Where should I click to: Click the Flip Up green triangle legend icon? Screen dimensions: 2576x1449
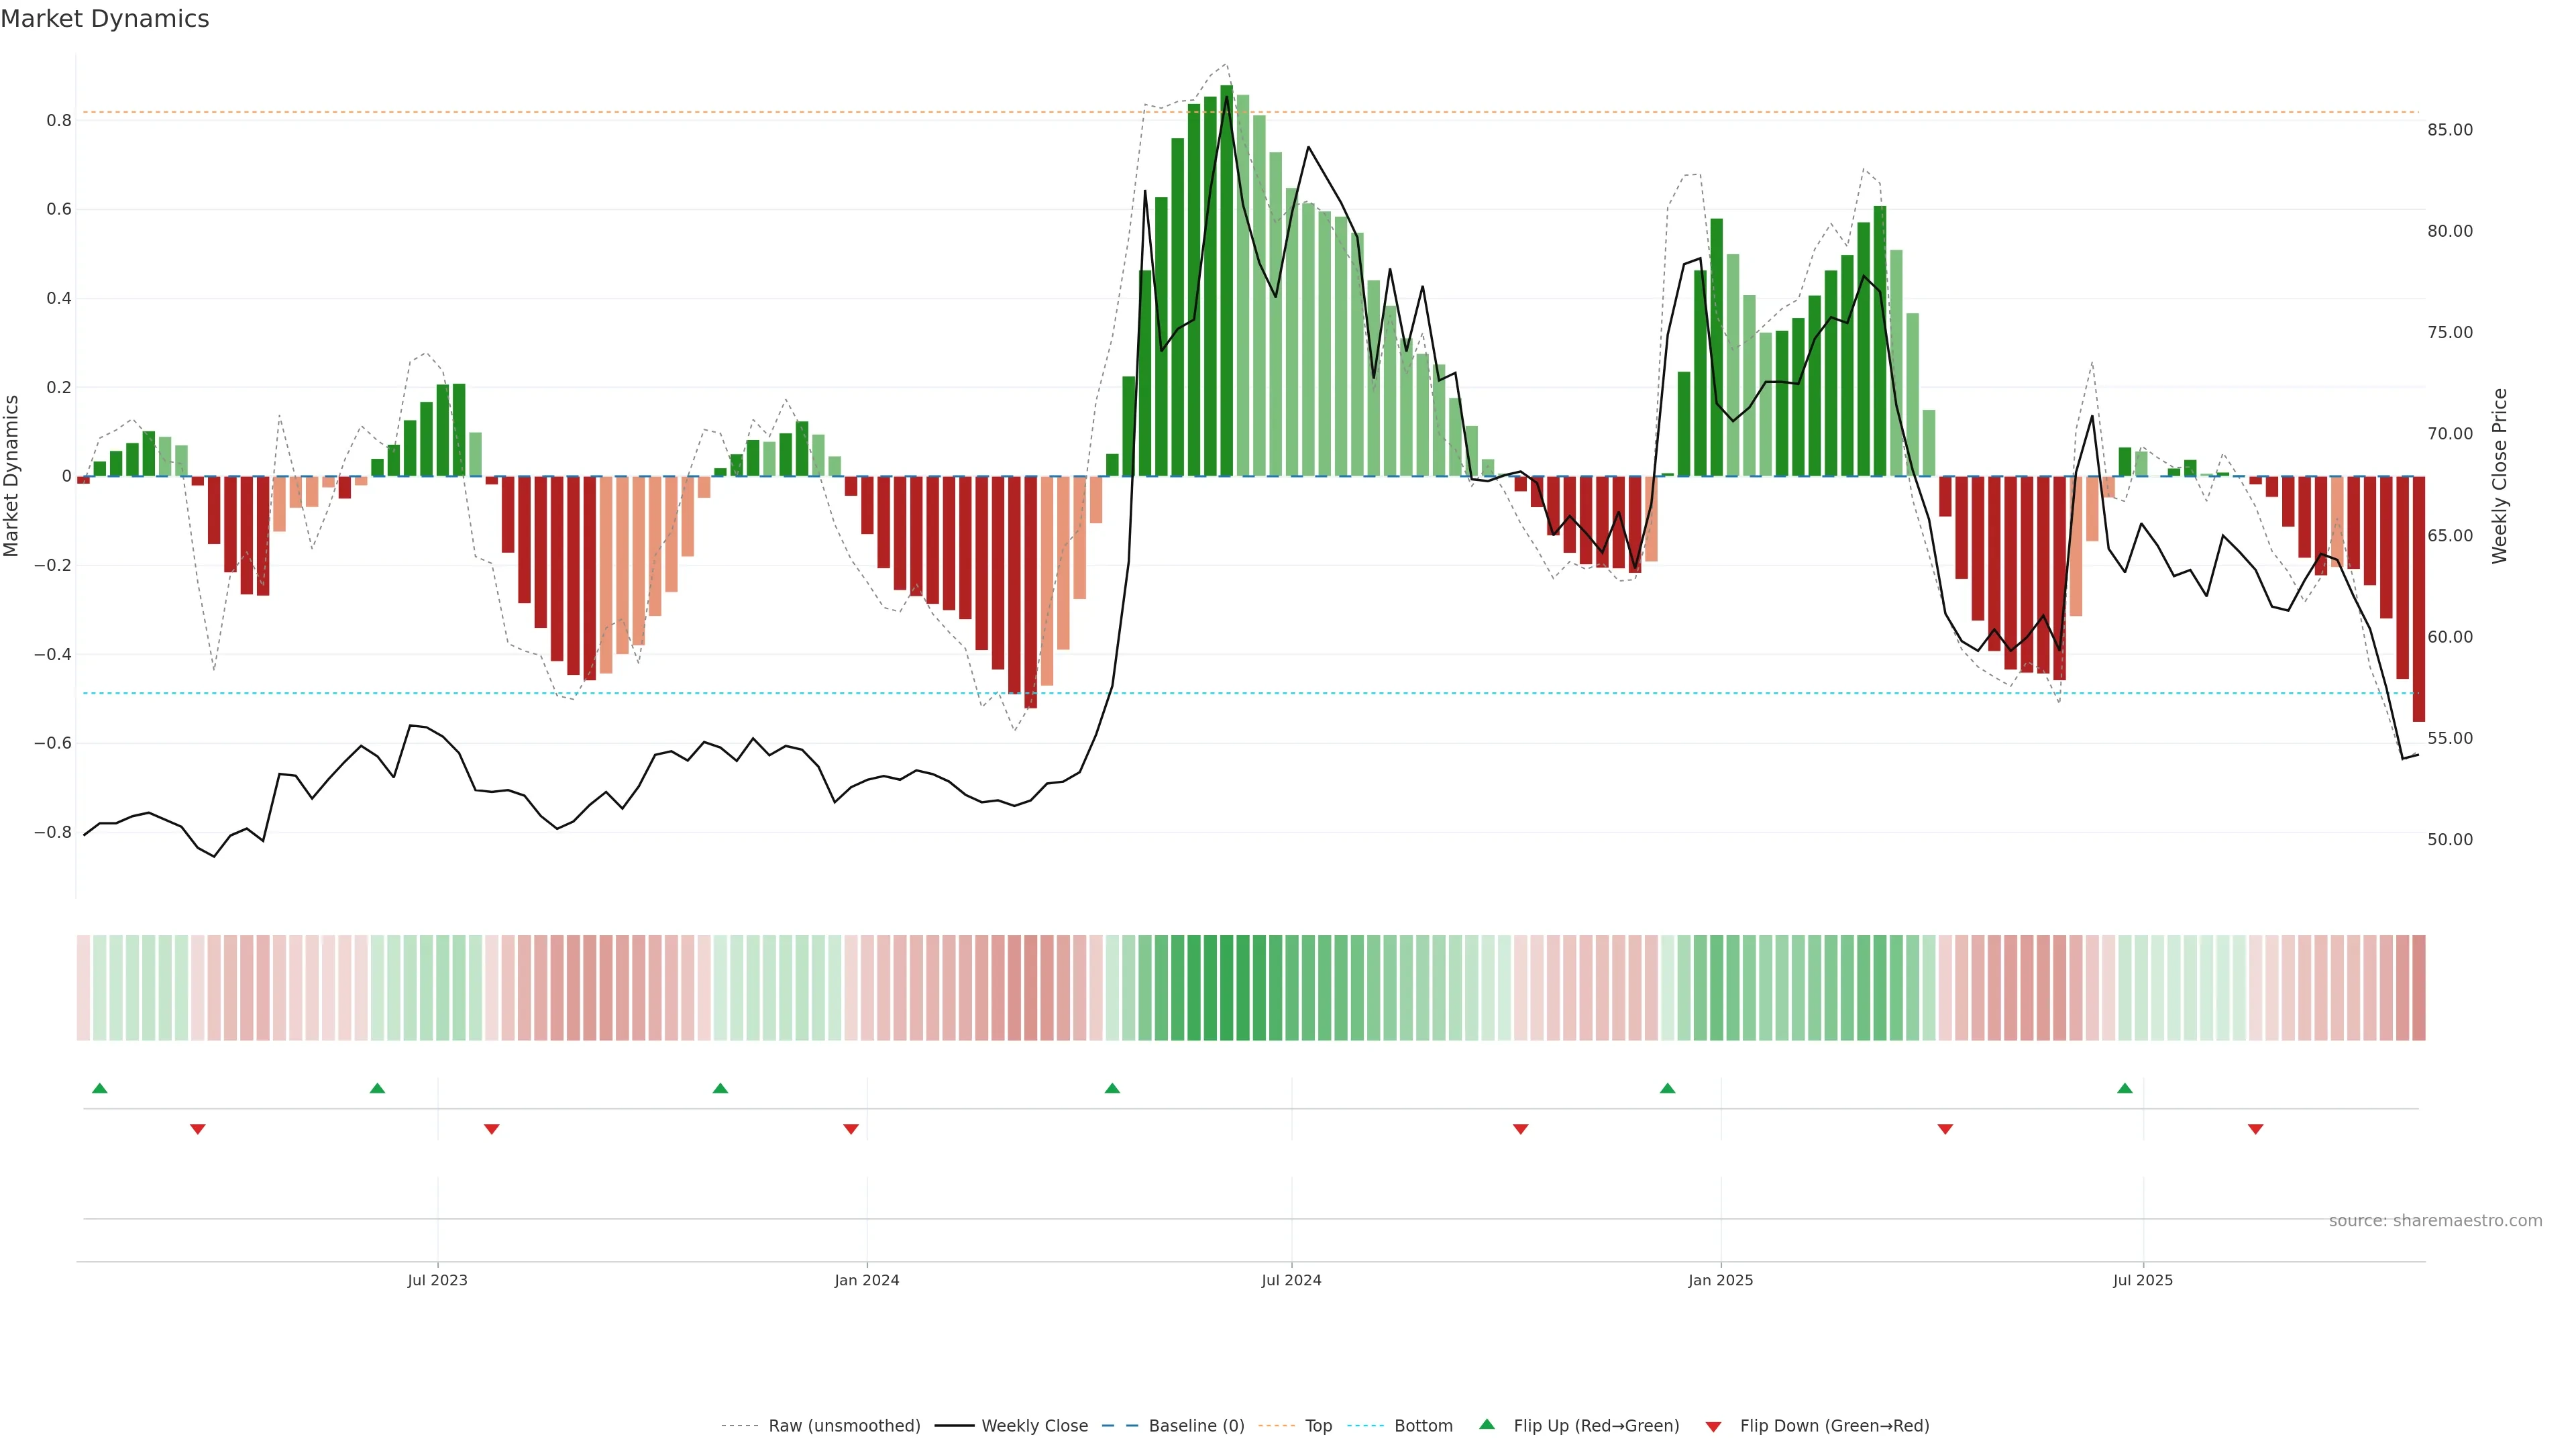[1487, 1424]
